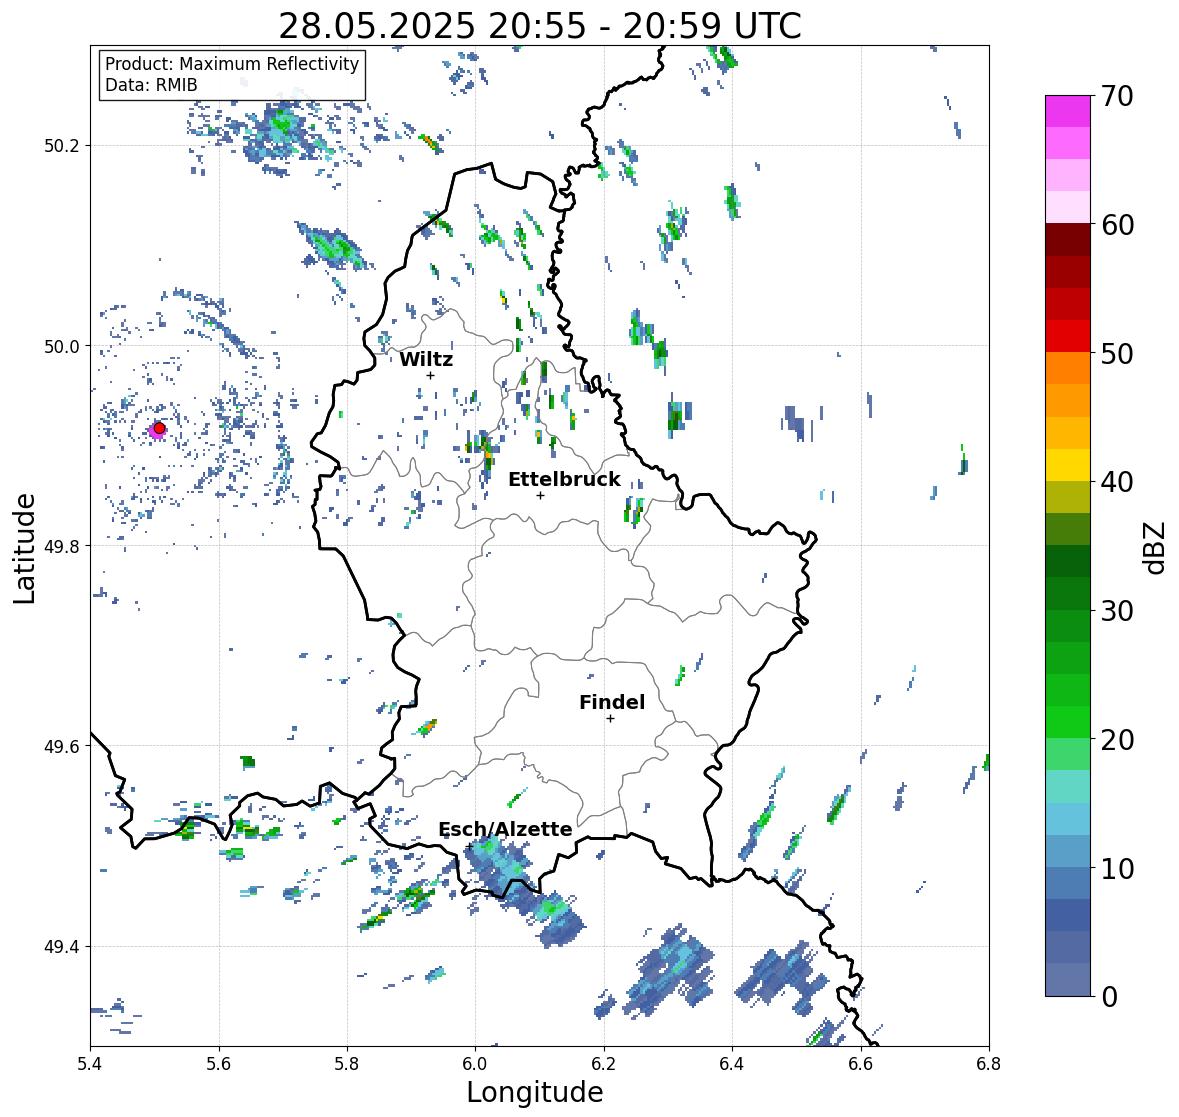Click the longitude tick label 6.2
This screenshot has width=1179, height=1117.
tap(604, 1064)
